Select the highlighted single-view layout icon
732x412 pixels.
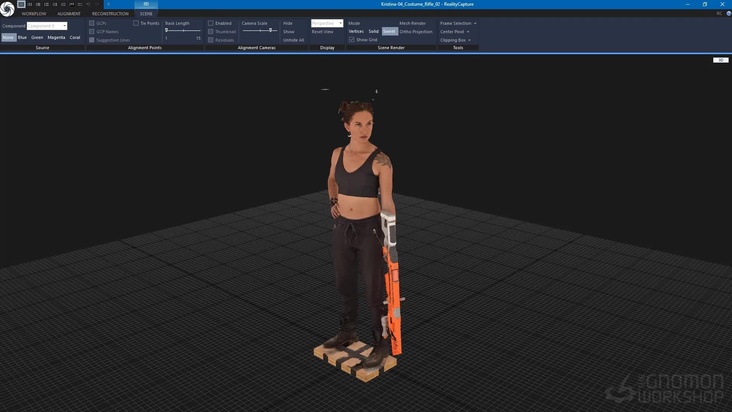(21, 4)
